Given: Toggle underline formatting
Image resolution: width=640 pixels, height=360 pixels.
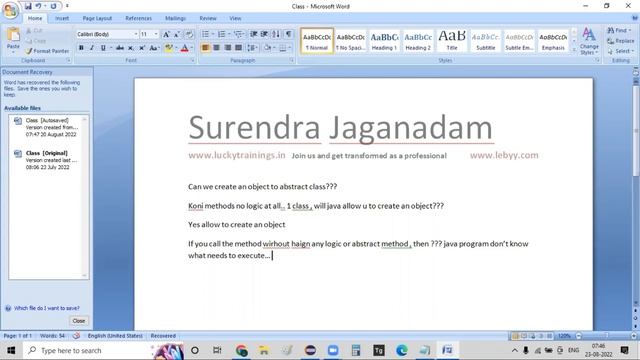Looking at the screenshot, I should point(103,48).
